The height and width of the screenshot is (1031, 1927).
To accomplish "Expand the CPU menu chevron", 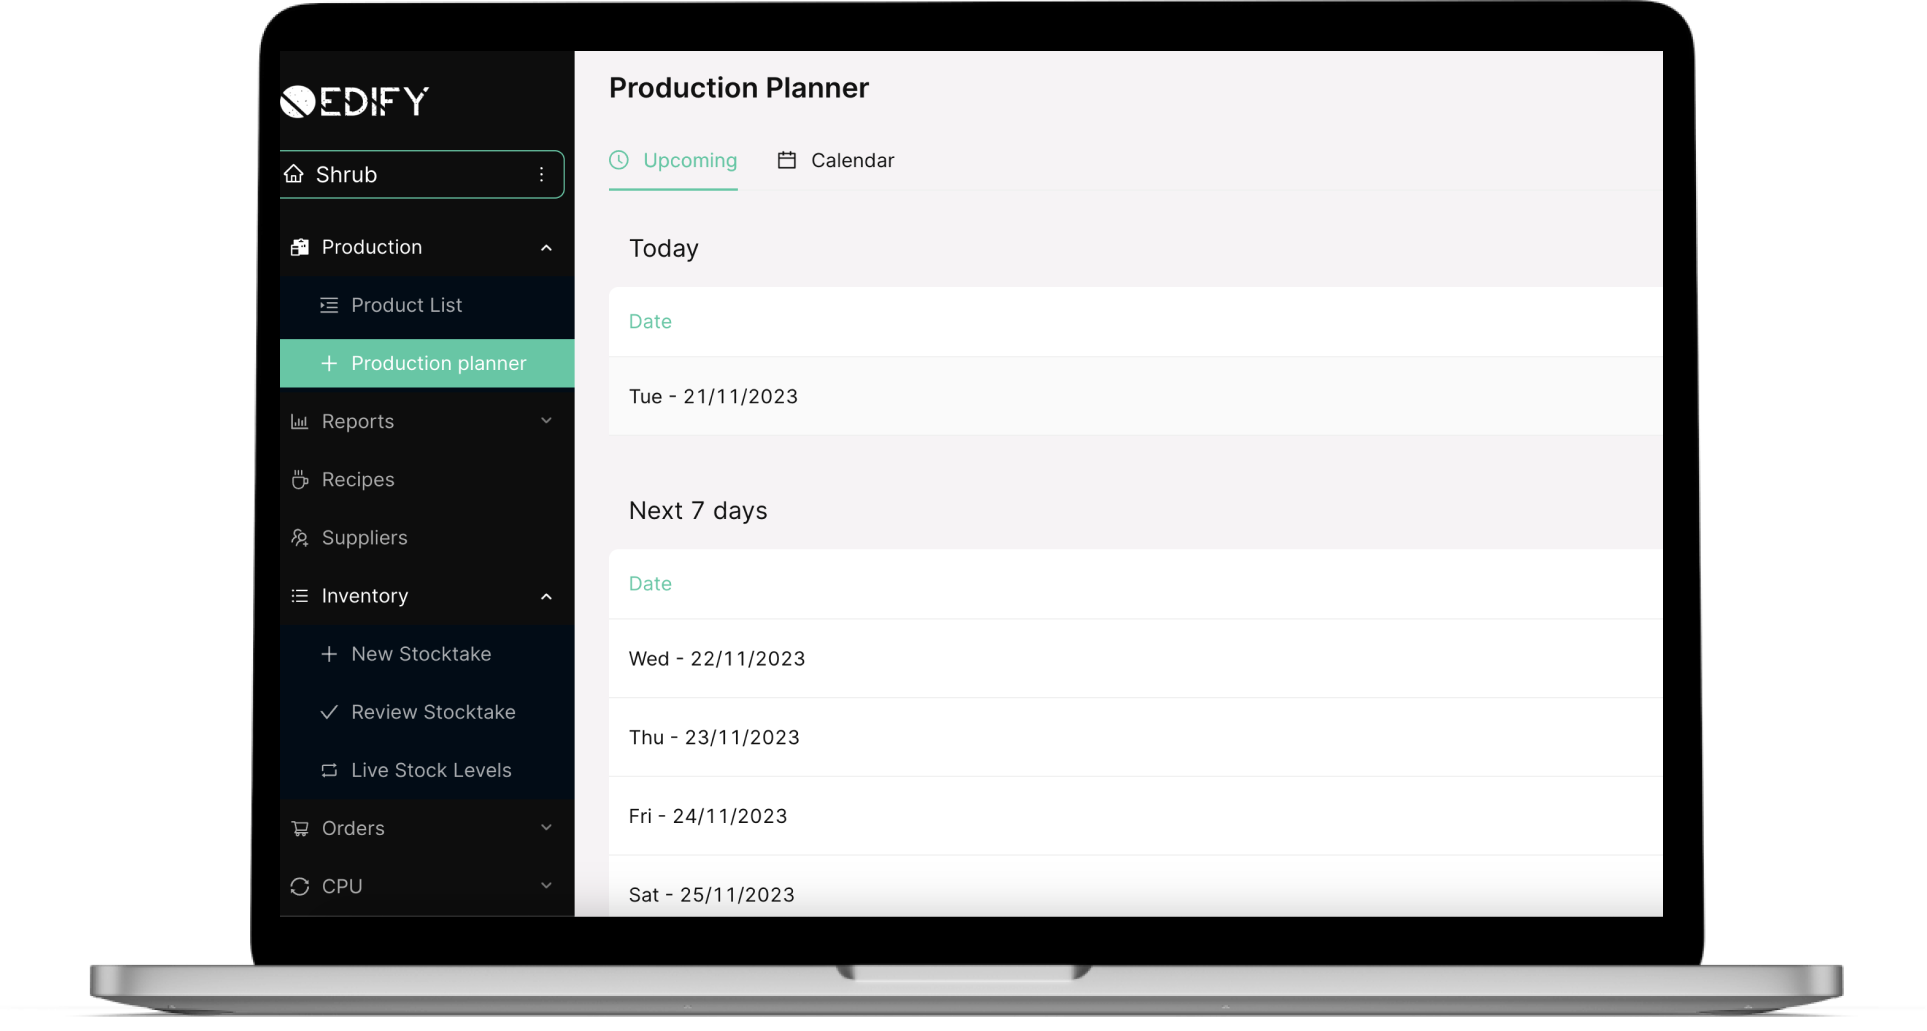I will [546, 886].
